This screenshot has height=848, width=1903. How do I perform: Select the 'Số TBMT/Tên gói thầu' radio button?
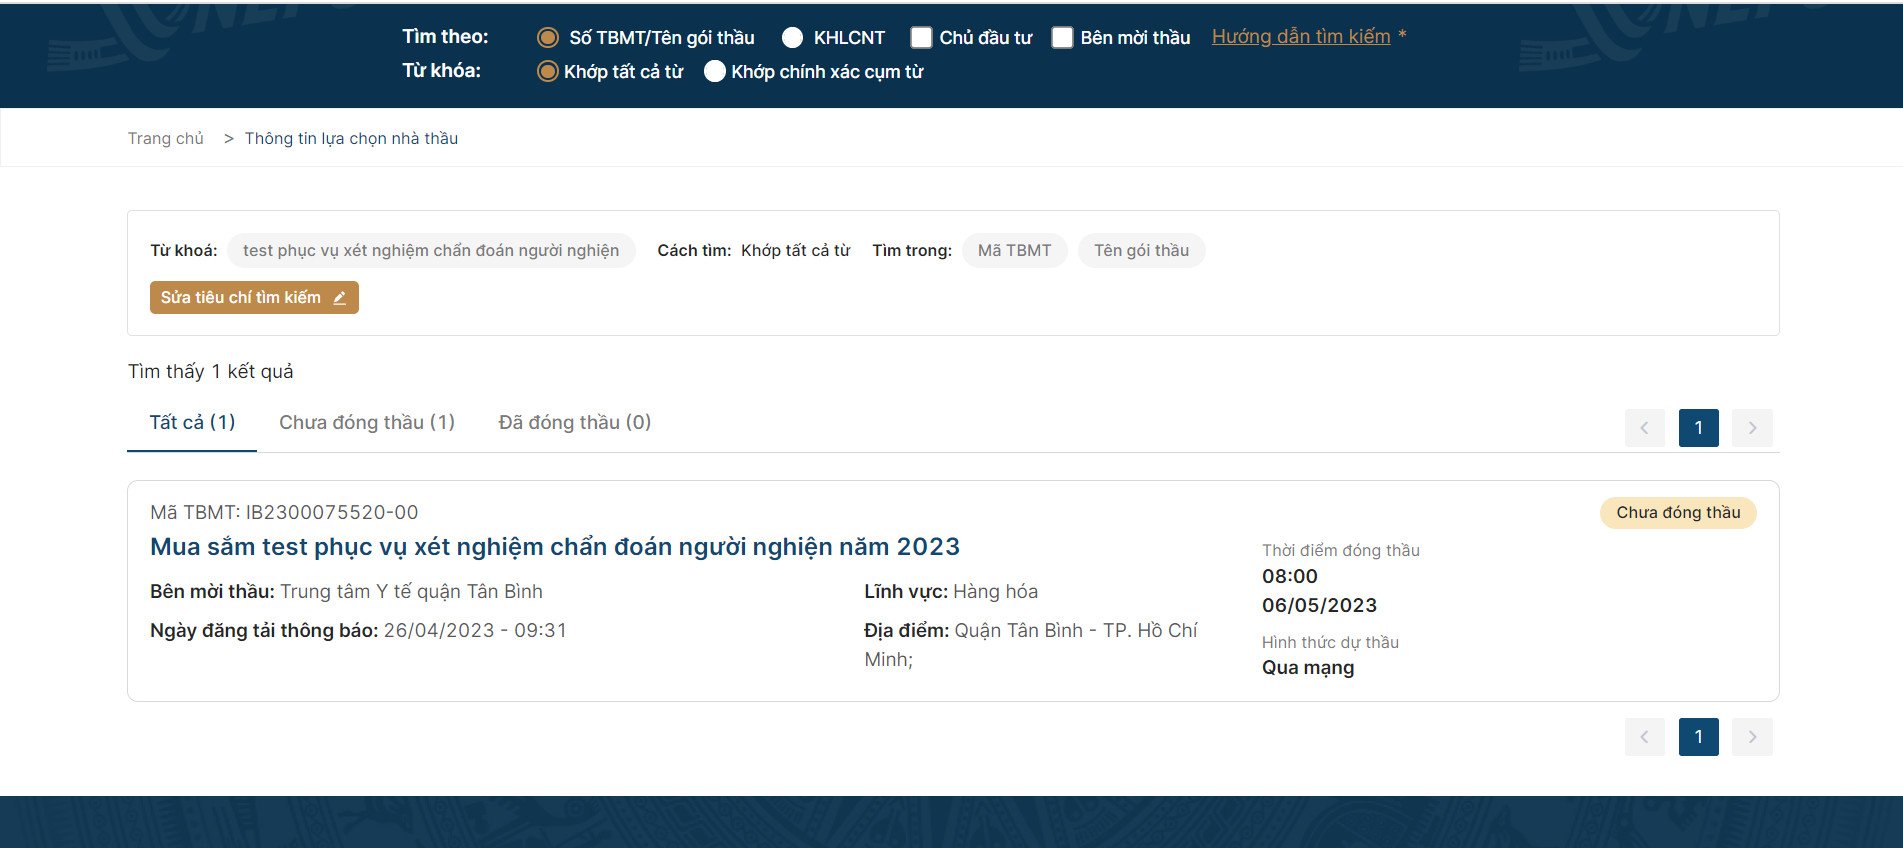click(548, 38)
